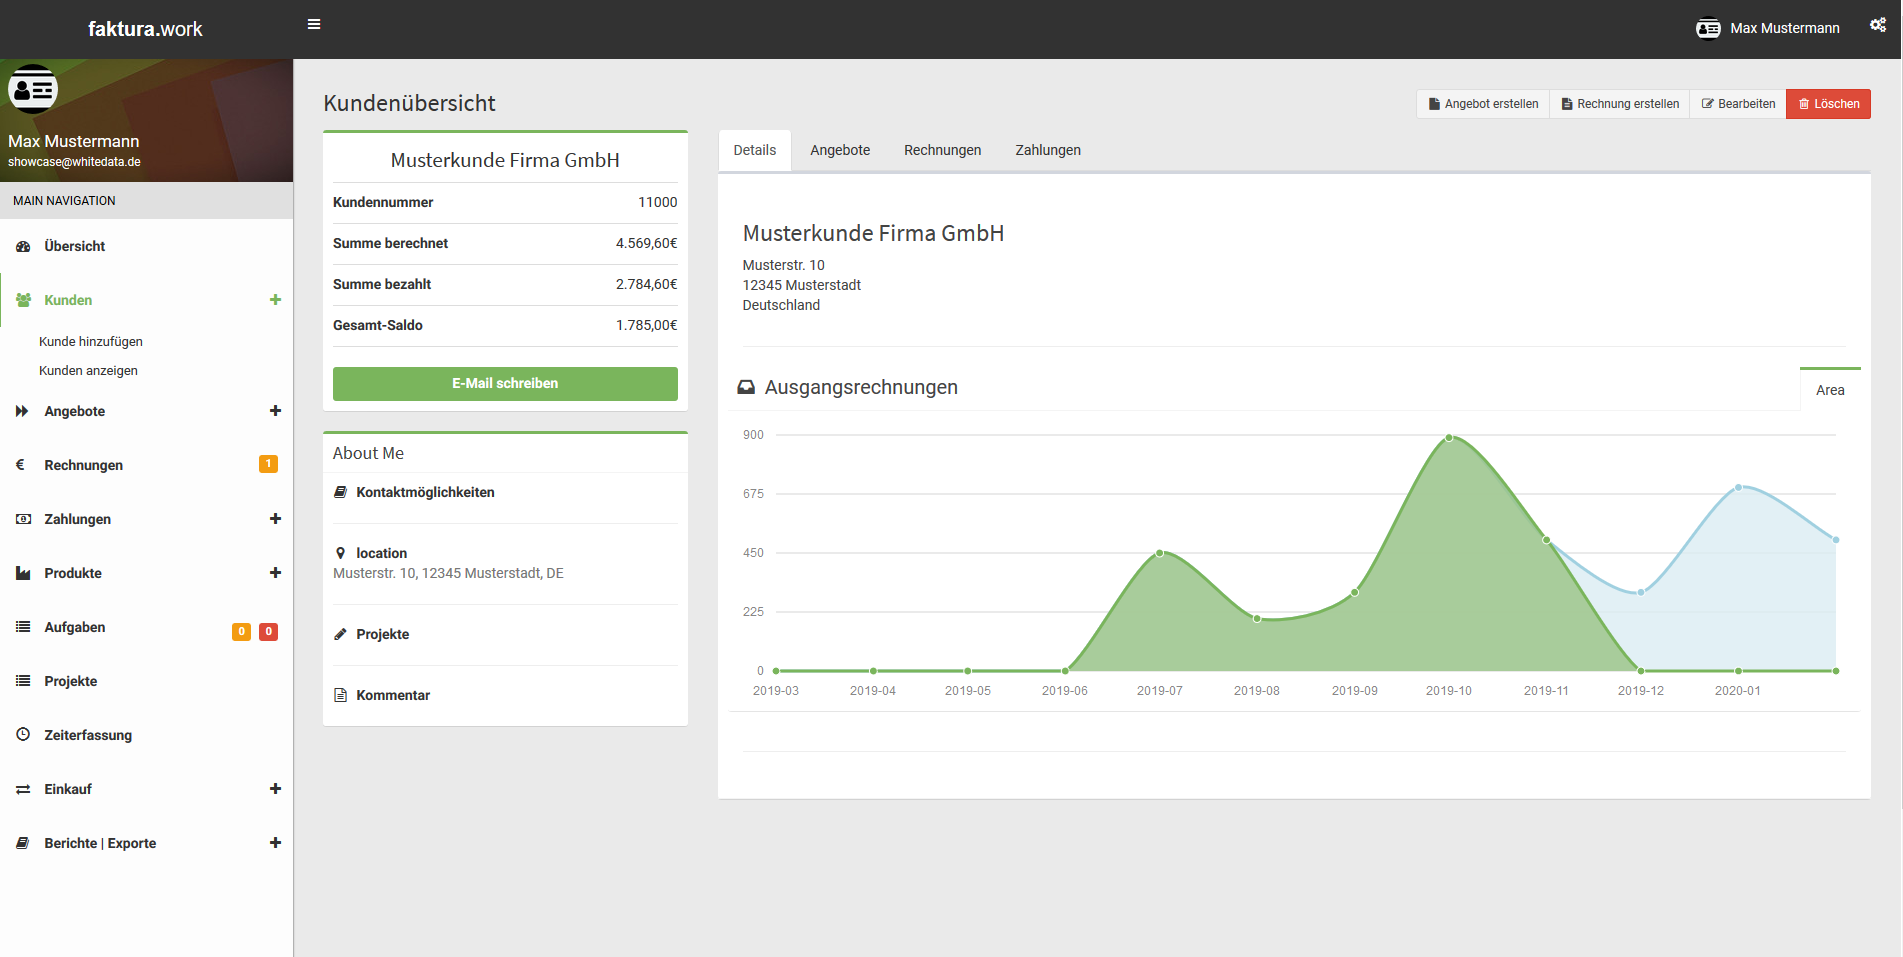
Task: Click the 2019-12 blue data point
Action: click(x=1641, y=592)
